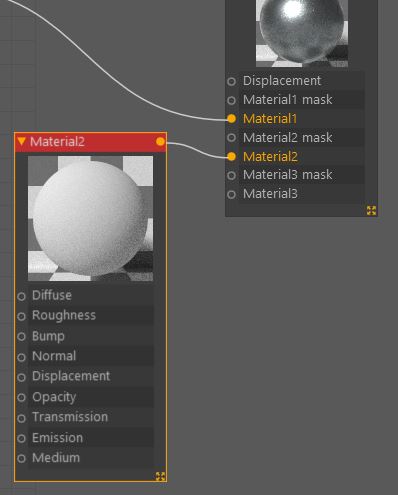Click the white sphere Material2 preview thumbnail
This screenshot has width=398, height=495.
[90, 218]
